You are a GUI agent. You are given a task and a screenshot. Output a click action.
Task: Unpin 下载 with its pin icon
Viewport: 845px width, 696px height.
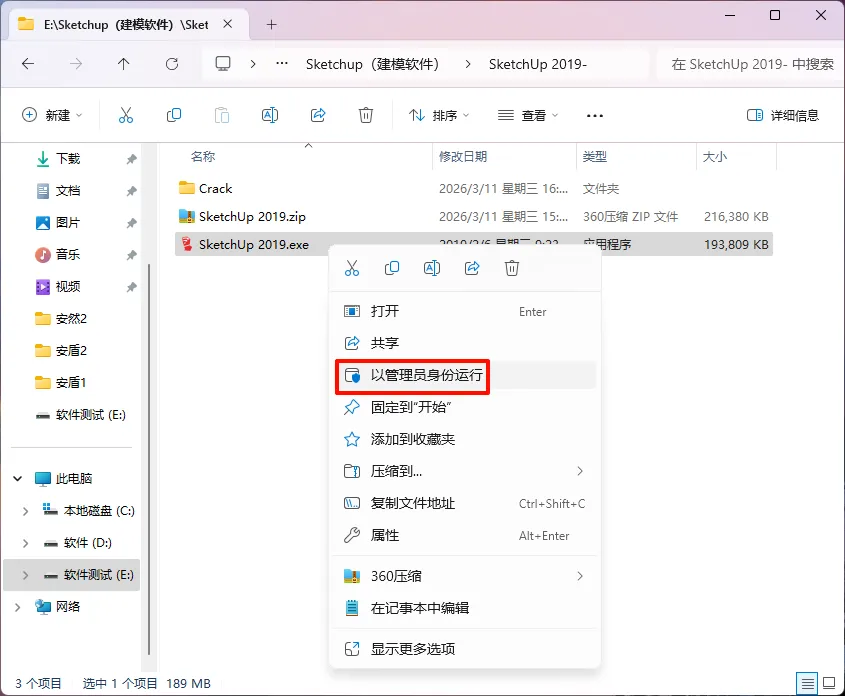(131, 159)
